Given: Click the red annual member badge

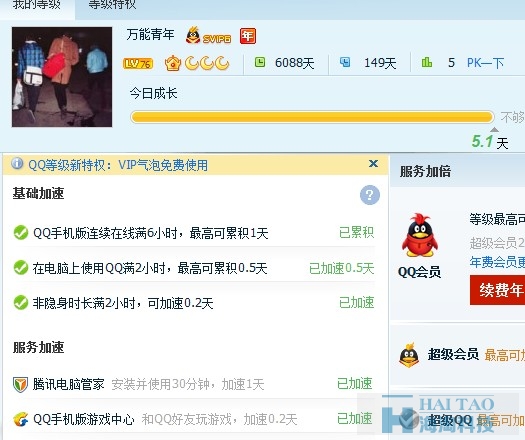Looking at the screenshot, I should (248, 36).
